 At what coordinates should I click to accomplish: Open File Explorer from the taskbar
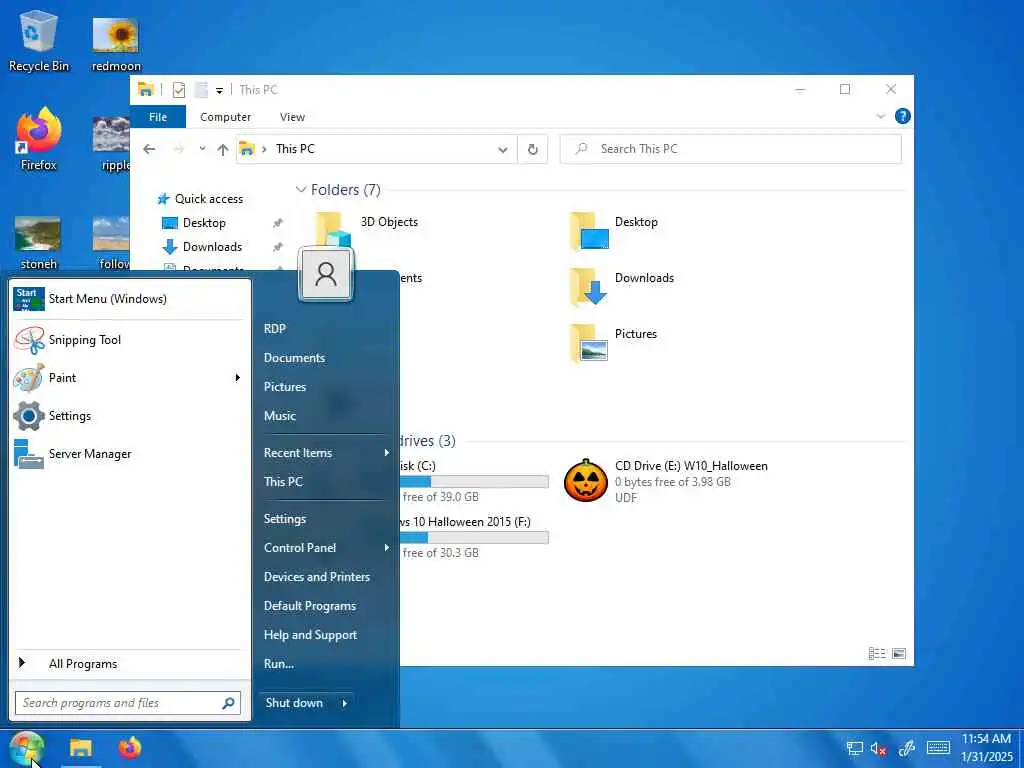pos(81,748)
